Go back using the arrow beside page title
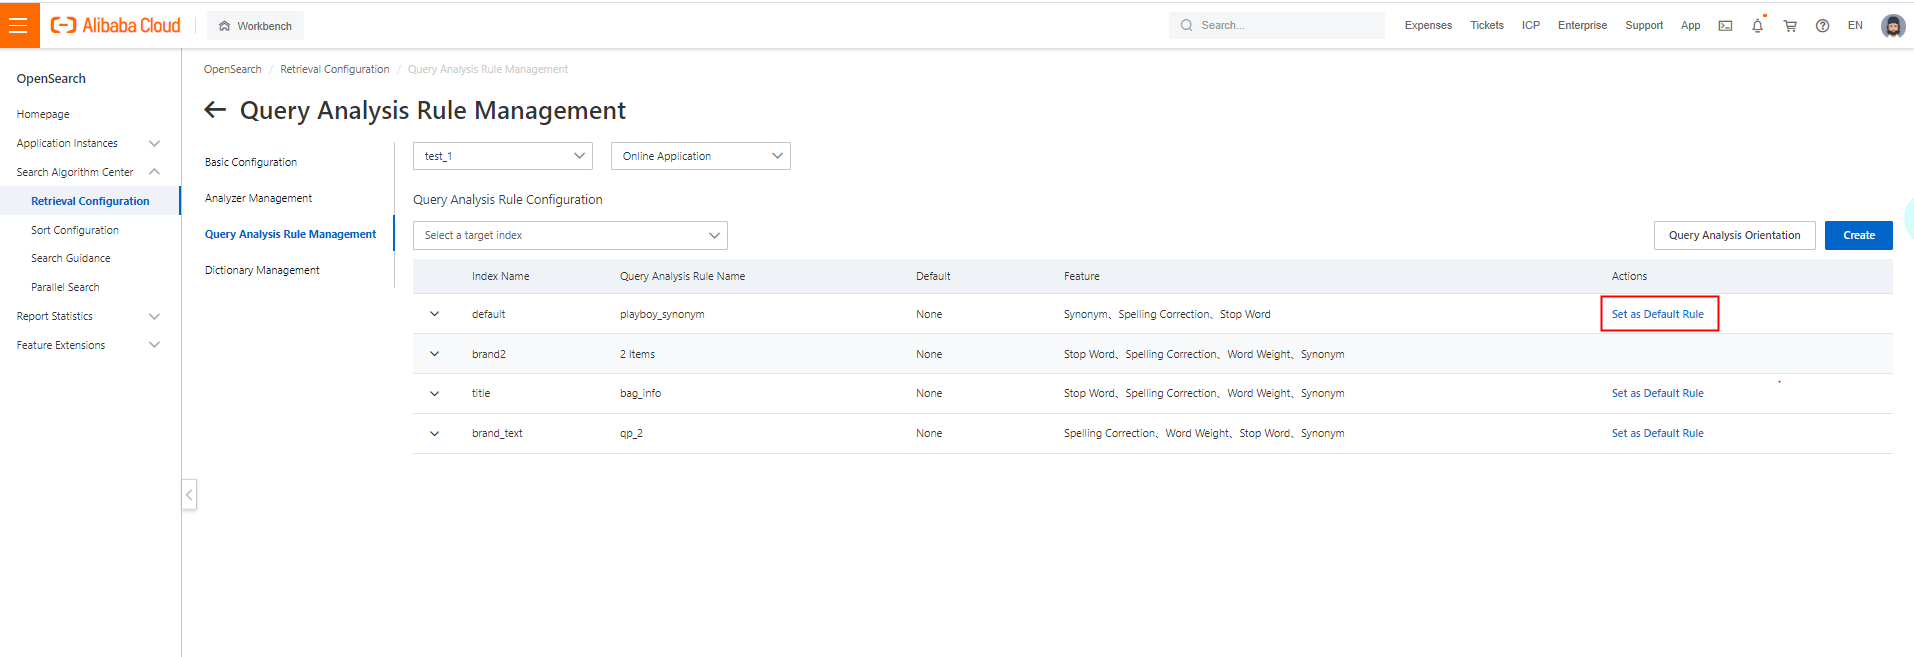 [215, 109]
